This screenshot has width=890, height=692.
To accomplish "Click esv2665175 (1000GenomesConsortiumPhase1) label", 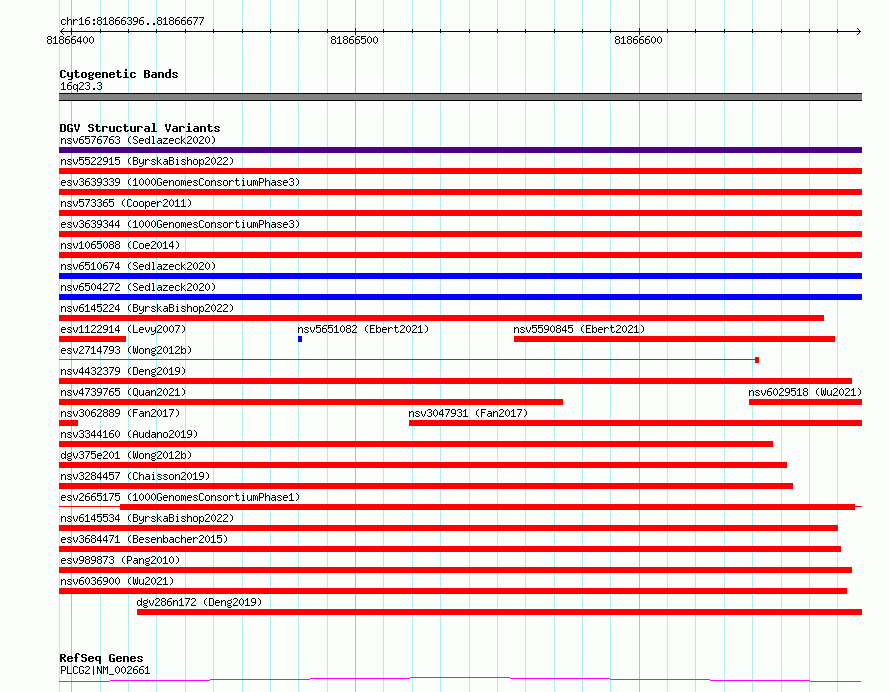I will click(180, 497).
